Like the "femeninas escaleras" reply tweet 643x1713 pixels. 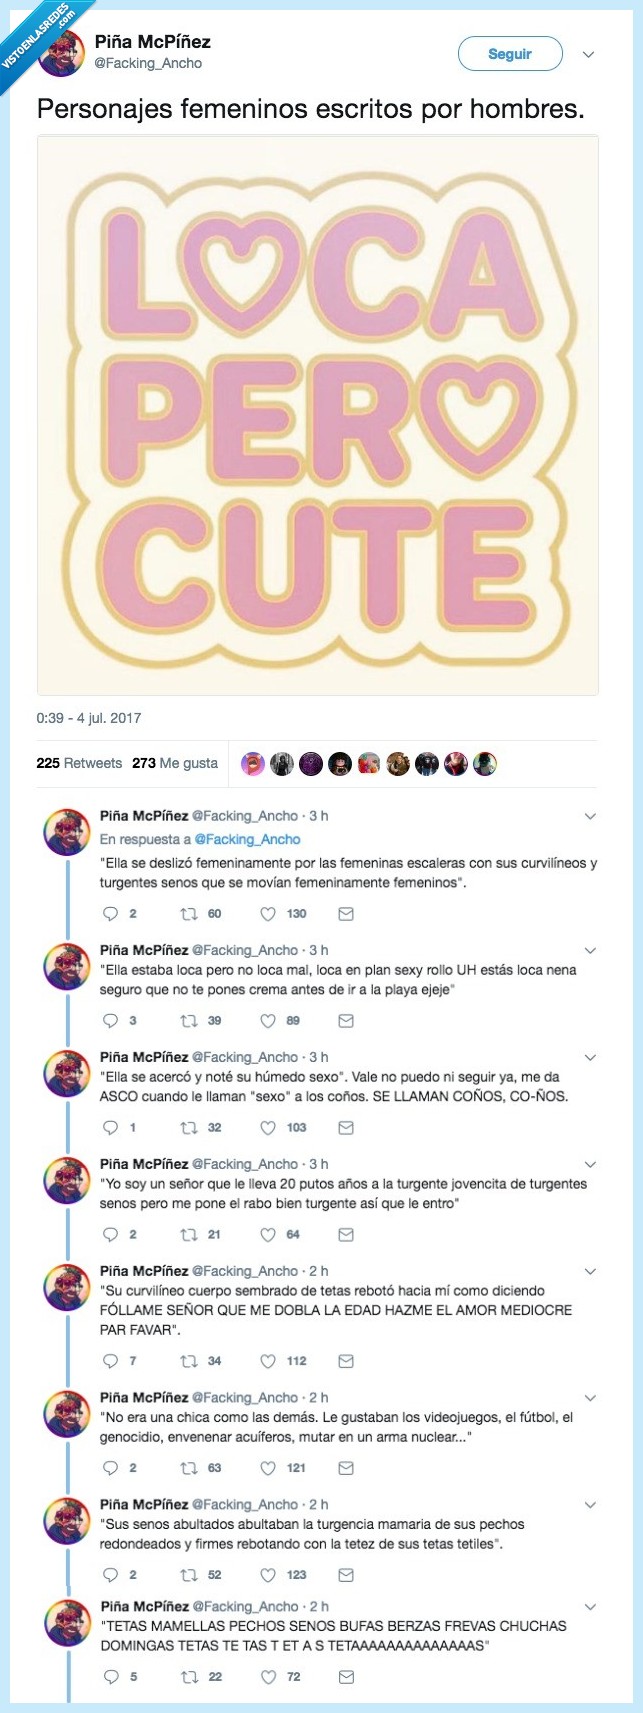268,913
